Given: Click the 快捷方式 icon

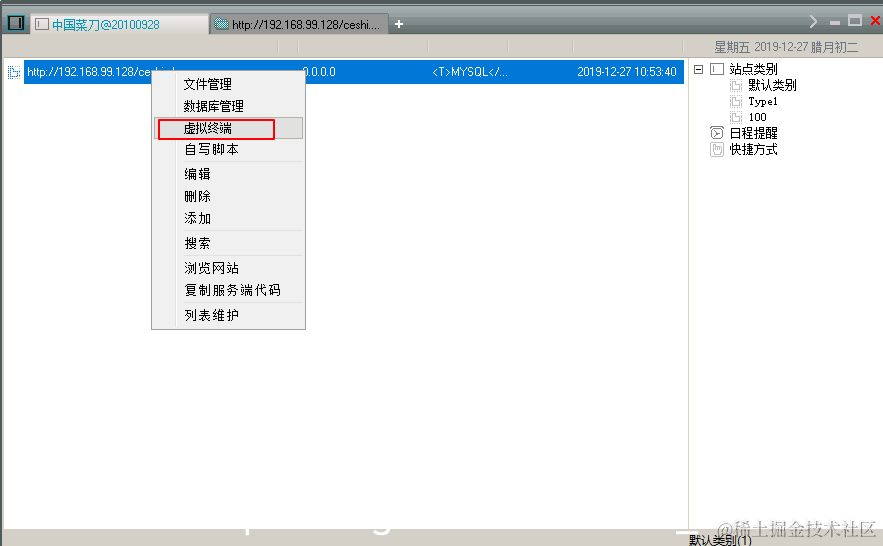Looking at the screenshot, I should [x=716, y=149].
